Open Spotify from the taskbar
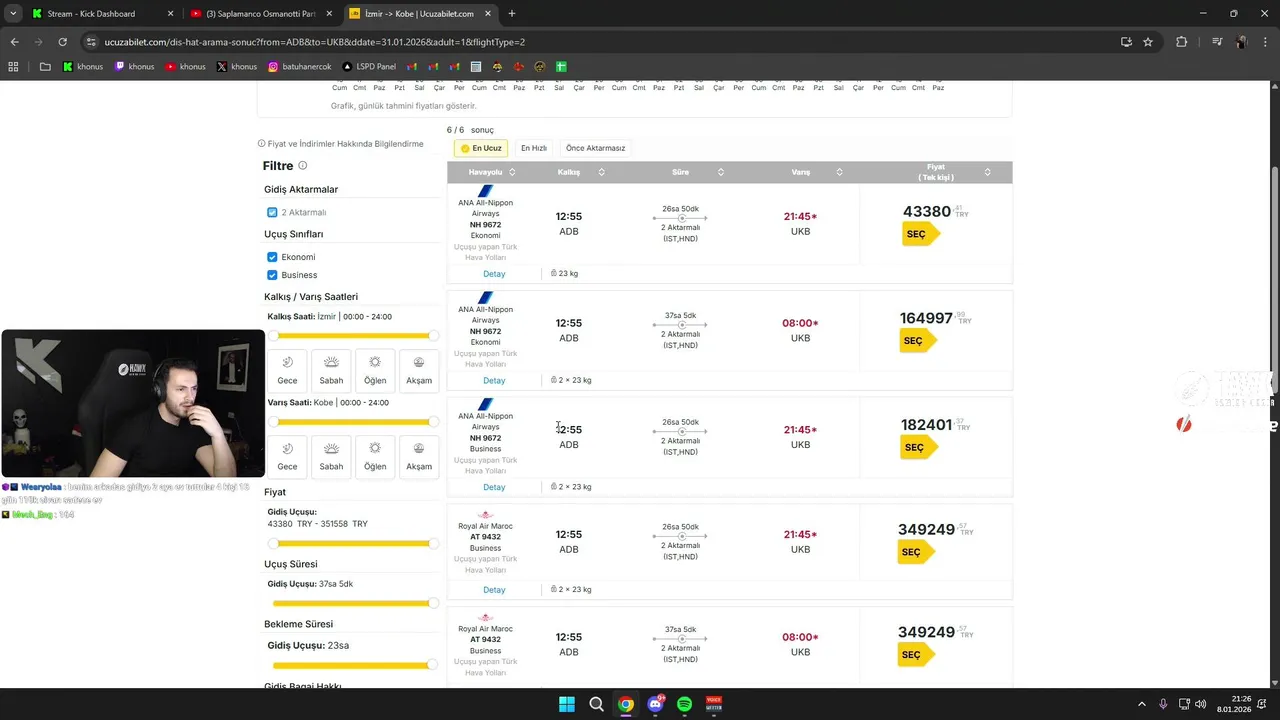 [x=684, y=704]
